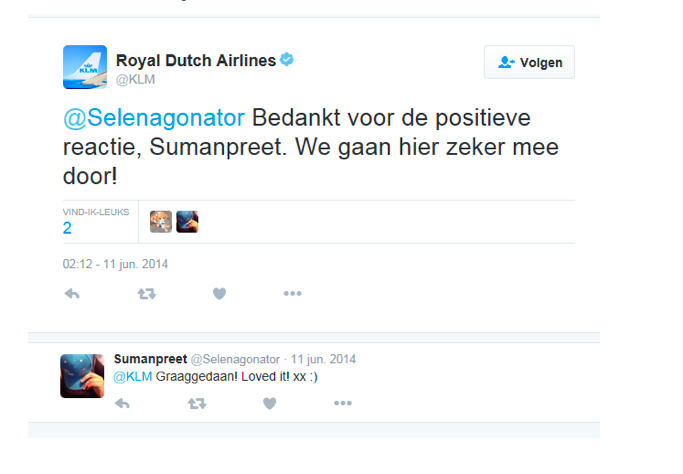Reply to Sumanpreet's tweet
Viewport: 683px width, 474px height.
tap(122, 404)
